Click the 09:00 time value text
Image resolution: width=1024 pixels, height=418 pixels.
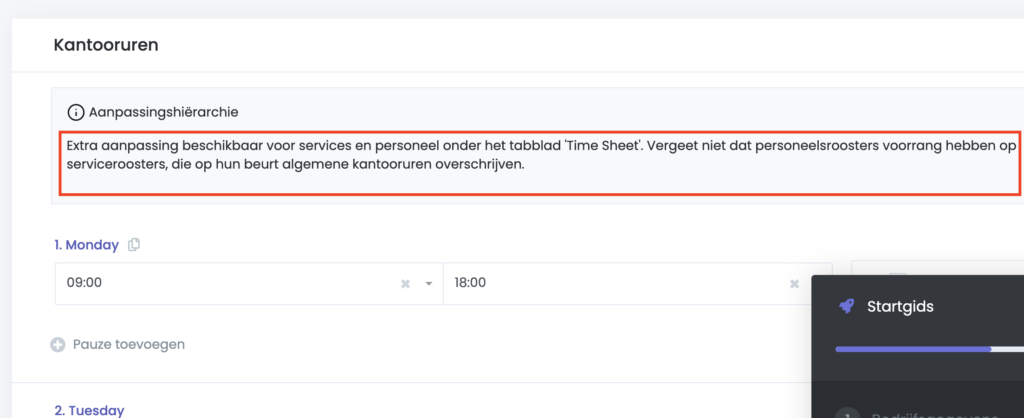click(84, 284)
